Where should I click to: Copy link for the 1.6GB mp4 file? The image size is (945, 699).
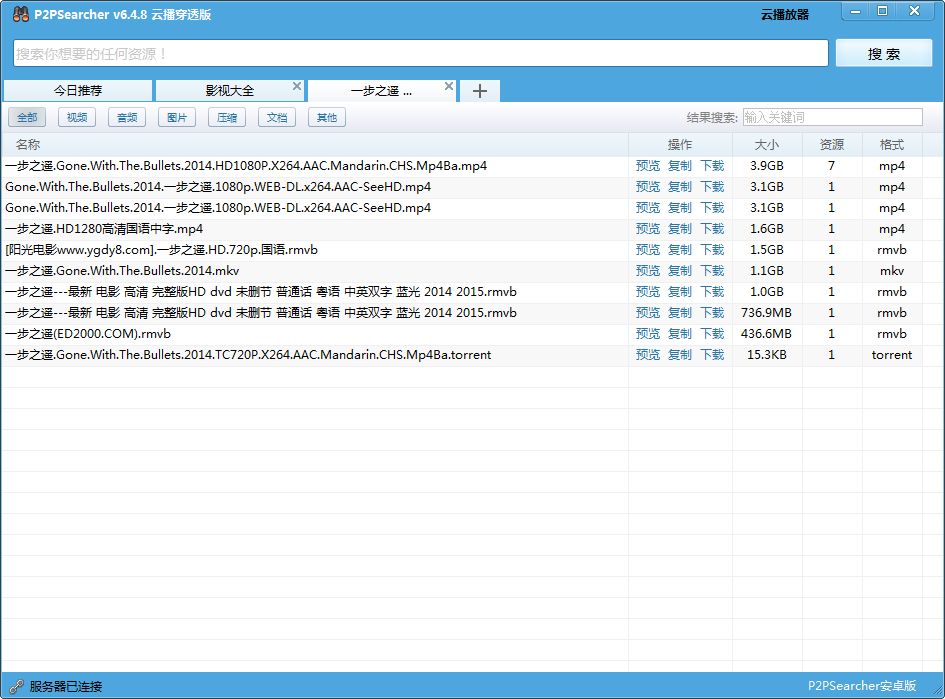coord(680,229)
